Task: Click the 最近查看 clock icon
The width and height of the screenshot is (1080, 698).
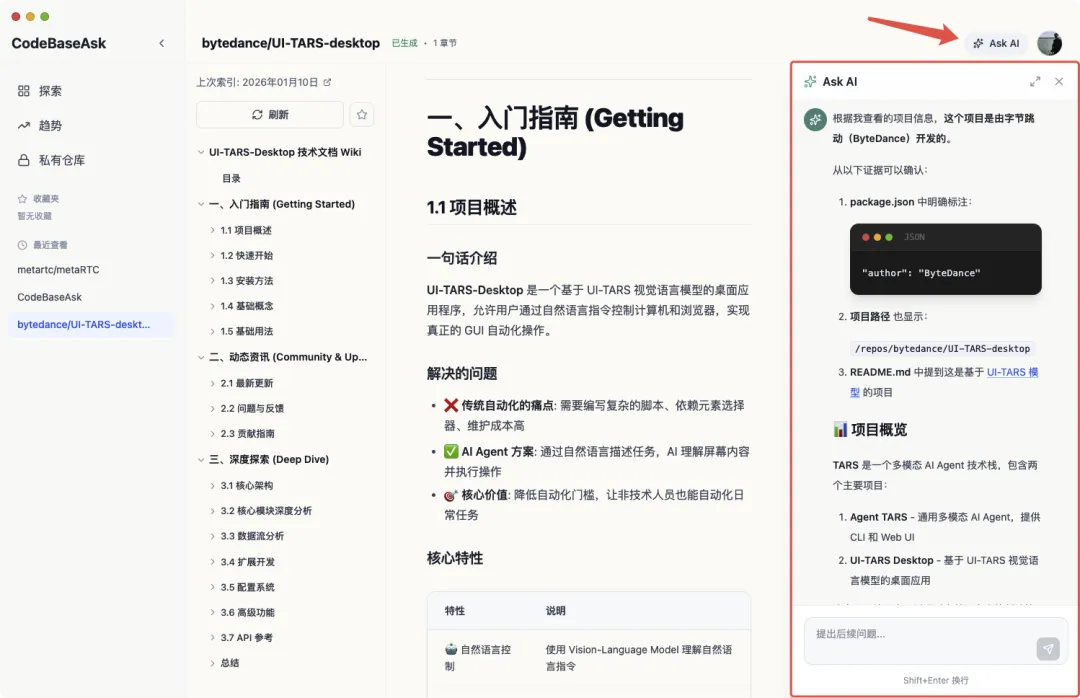Action: (x=22, y=245)
